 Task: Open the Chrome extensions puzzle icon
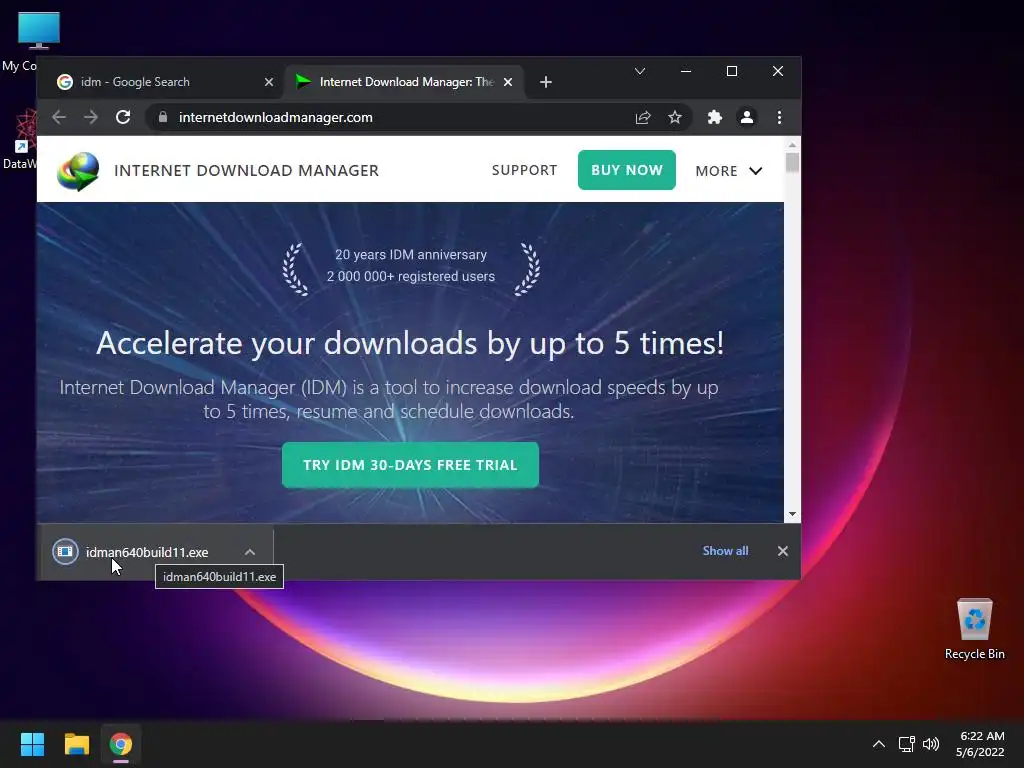(x=714, y=118)
